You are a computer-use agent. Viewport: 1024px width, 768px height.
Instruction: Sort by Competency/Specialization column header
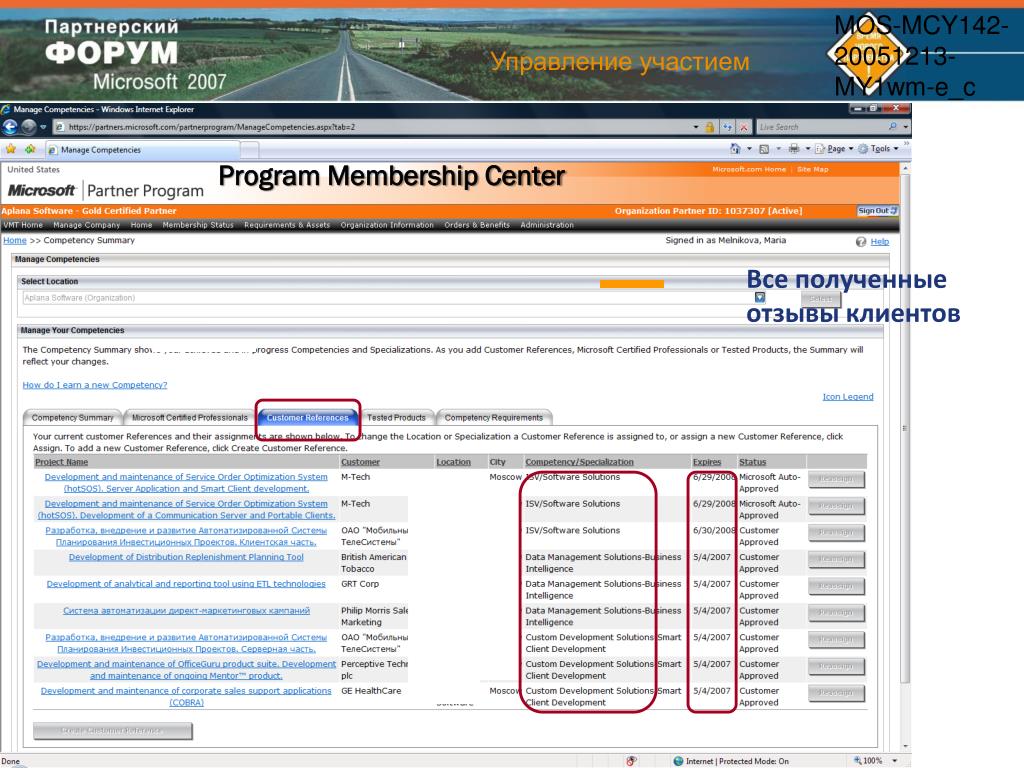579,462
